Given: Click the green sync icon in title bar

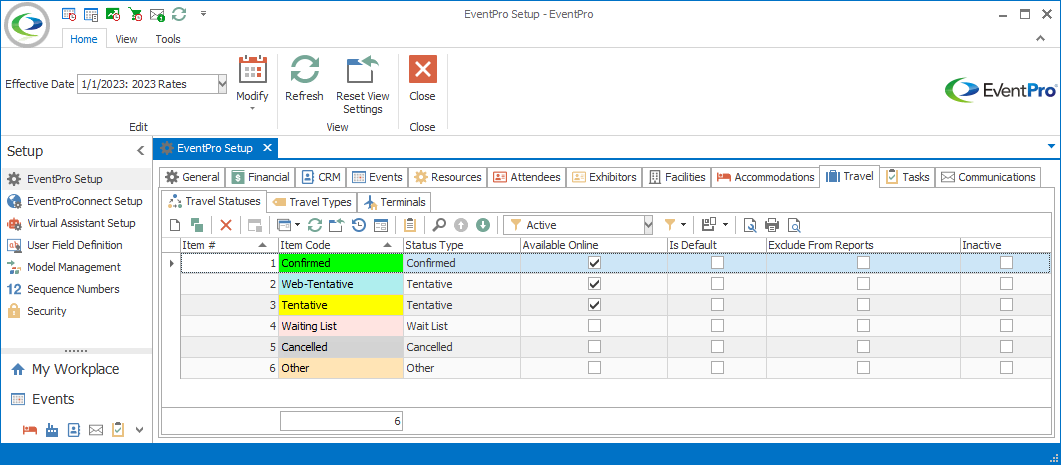Looking at the screenshot, I should pyautogui.click(x=179, y=14).
